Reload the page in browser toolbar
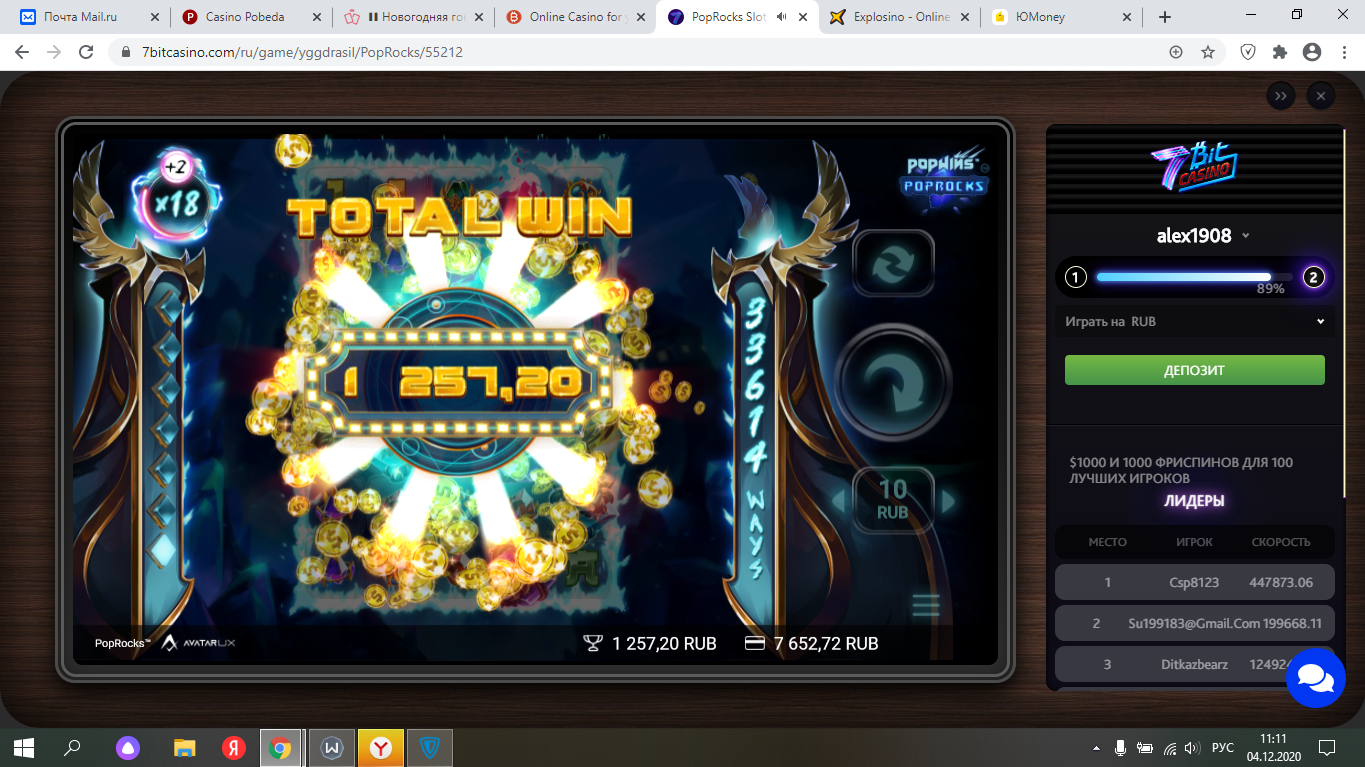1365x767 pixels. (x=86, y=52)
